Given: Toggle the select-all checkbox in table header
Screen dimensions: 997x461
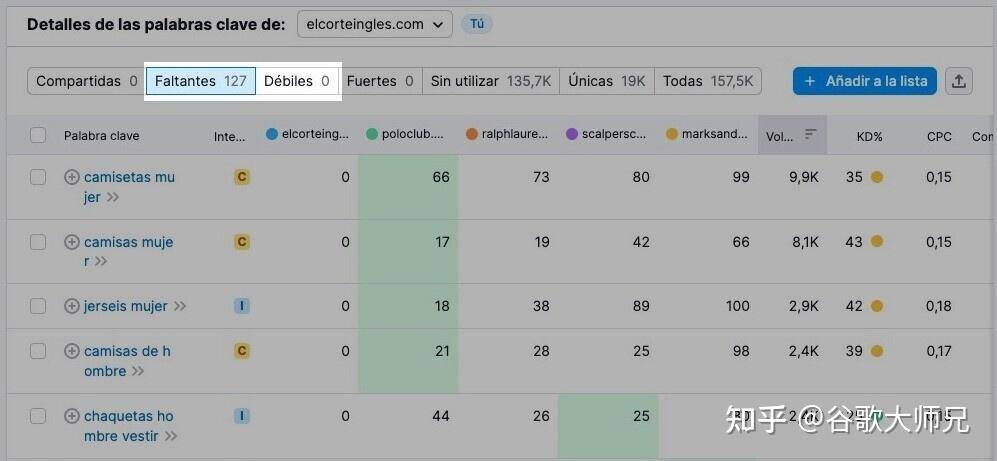Looking at the screenshot, I should point(38,135).
